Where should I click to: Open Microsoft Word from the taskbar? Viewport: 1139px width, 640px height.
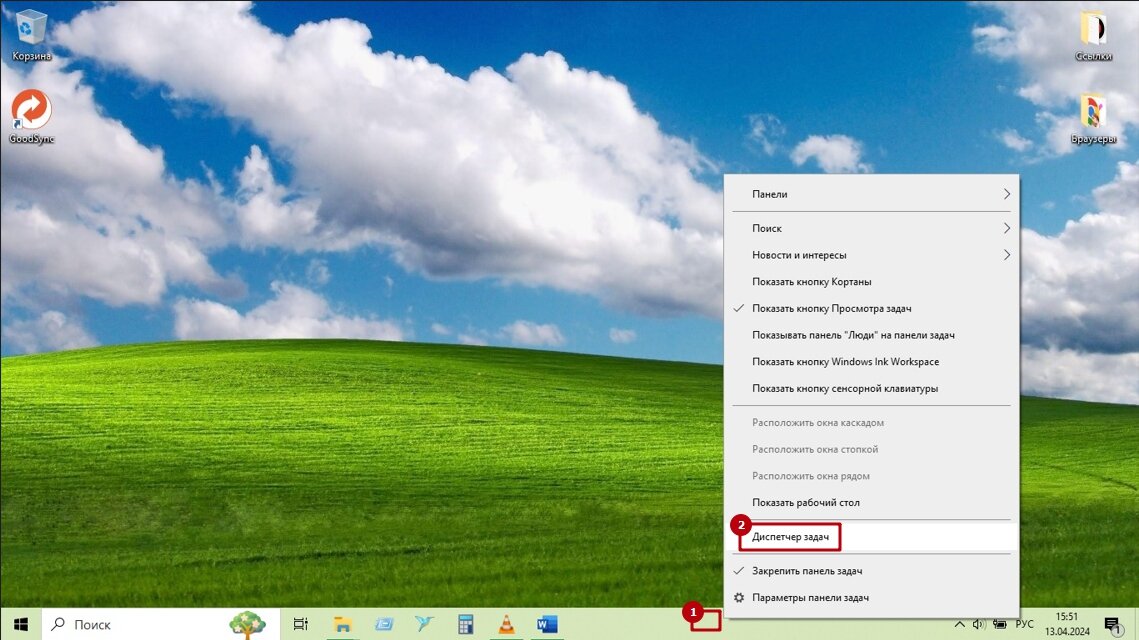[x=547, y=624]
